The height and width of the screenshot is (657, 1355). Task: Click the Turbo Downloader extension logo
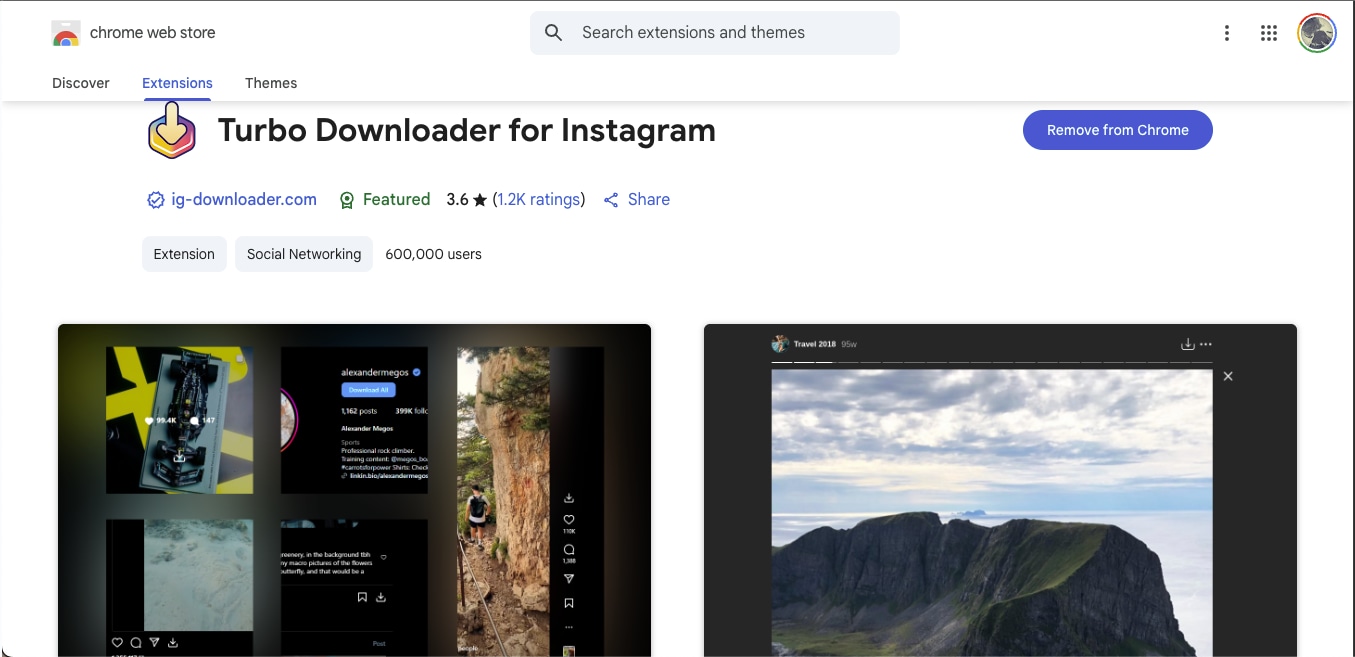170,130
